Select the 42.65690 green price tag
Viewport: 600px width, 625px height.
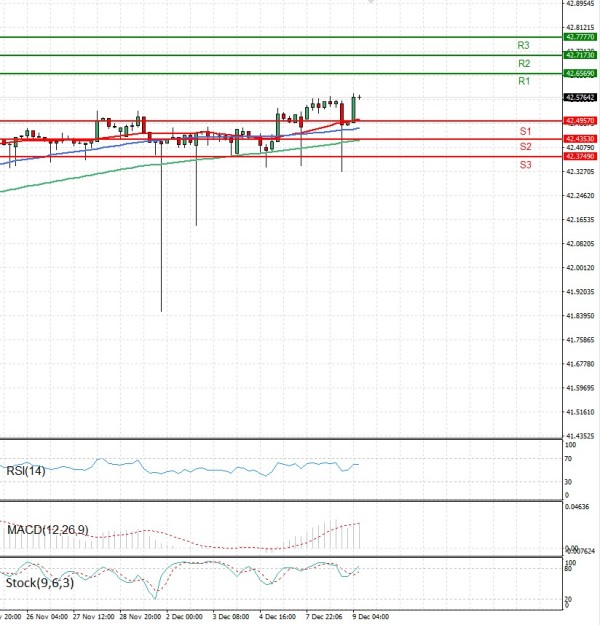click(581, 74)
